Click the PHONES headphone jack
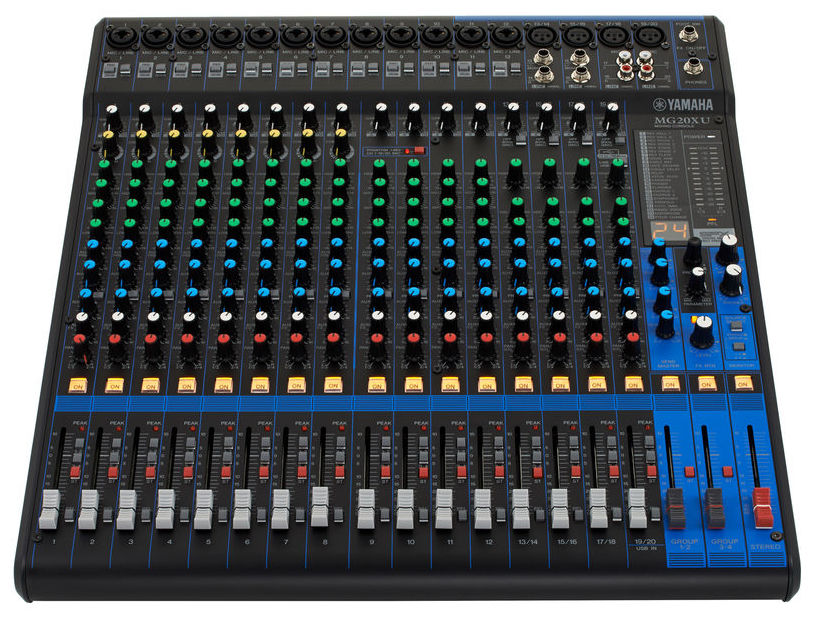The image size is (815, 620). (693, 67)
